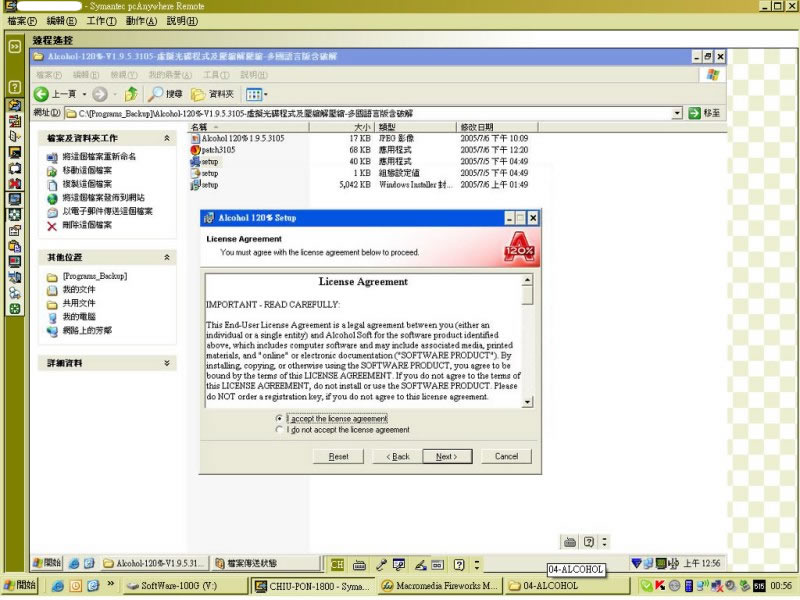Click the green icon at bottom of pcAnywhere sidebar

(x=15, y=309)
